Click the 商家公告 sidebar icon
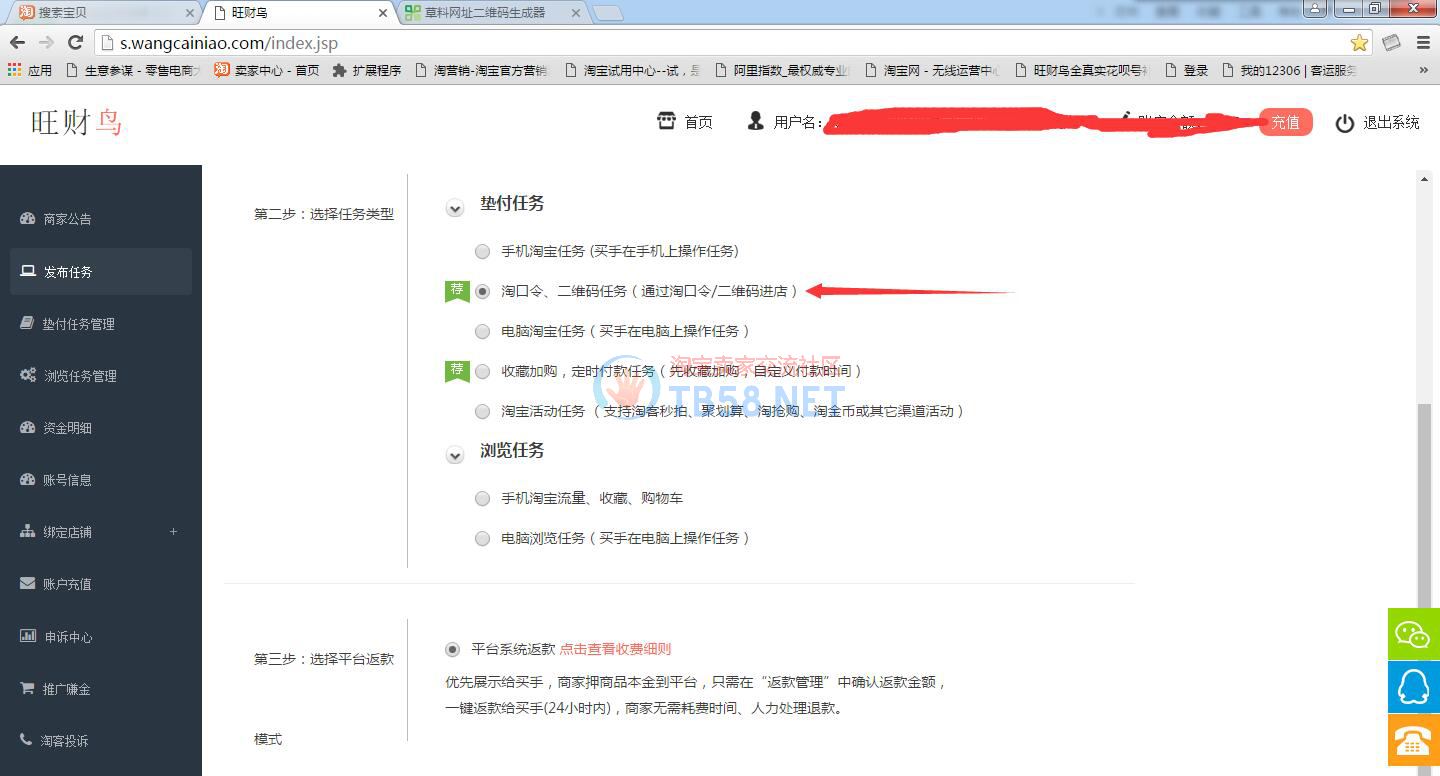 coord(27,218)
